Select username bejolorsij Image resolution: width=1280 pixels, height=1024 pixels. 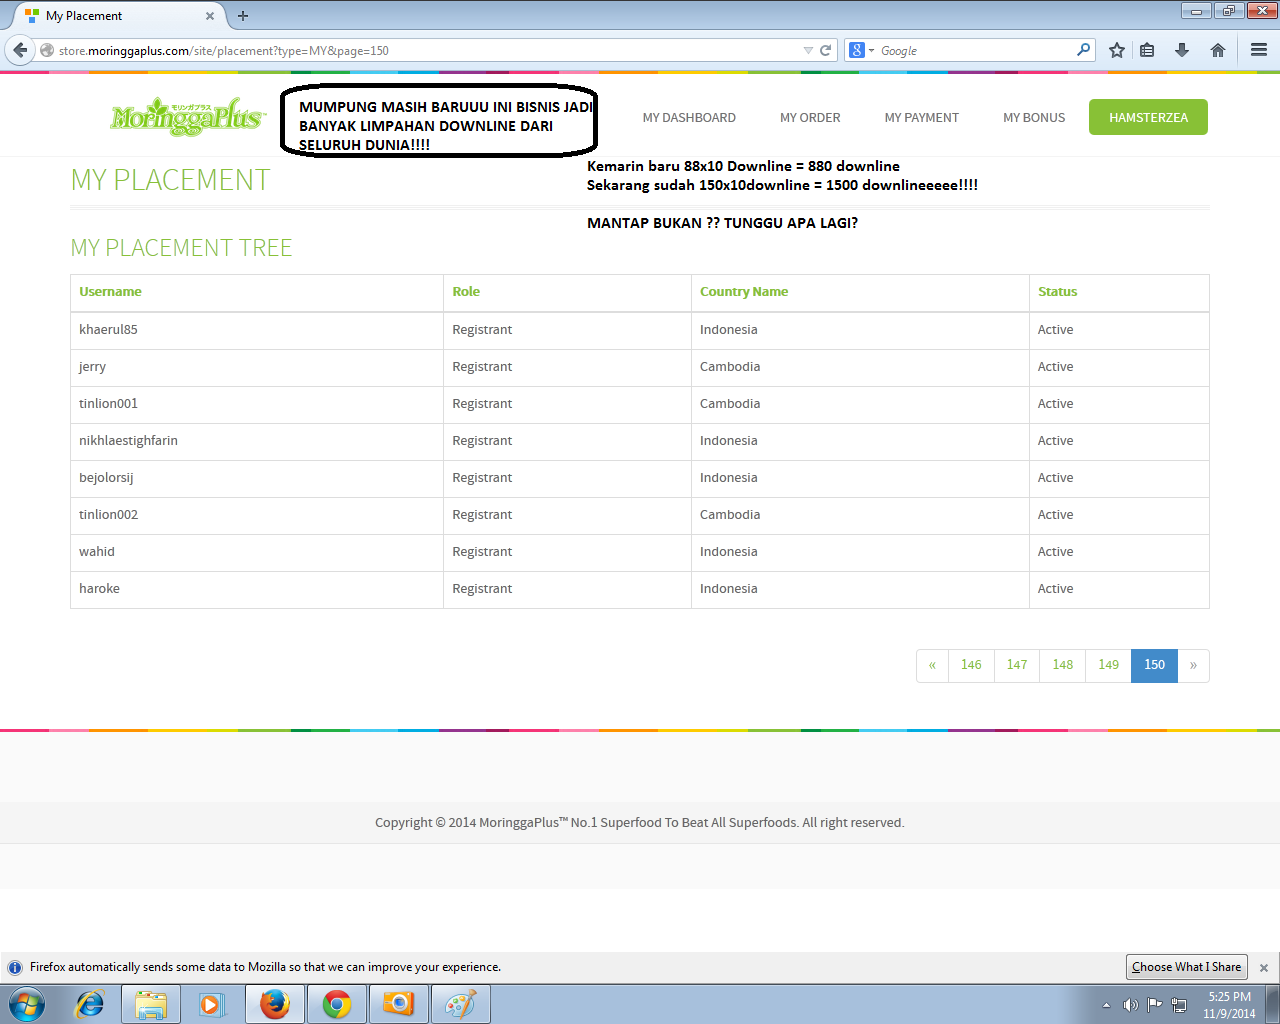point(106,478)
